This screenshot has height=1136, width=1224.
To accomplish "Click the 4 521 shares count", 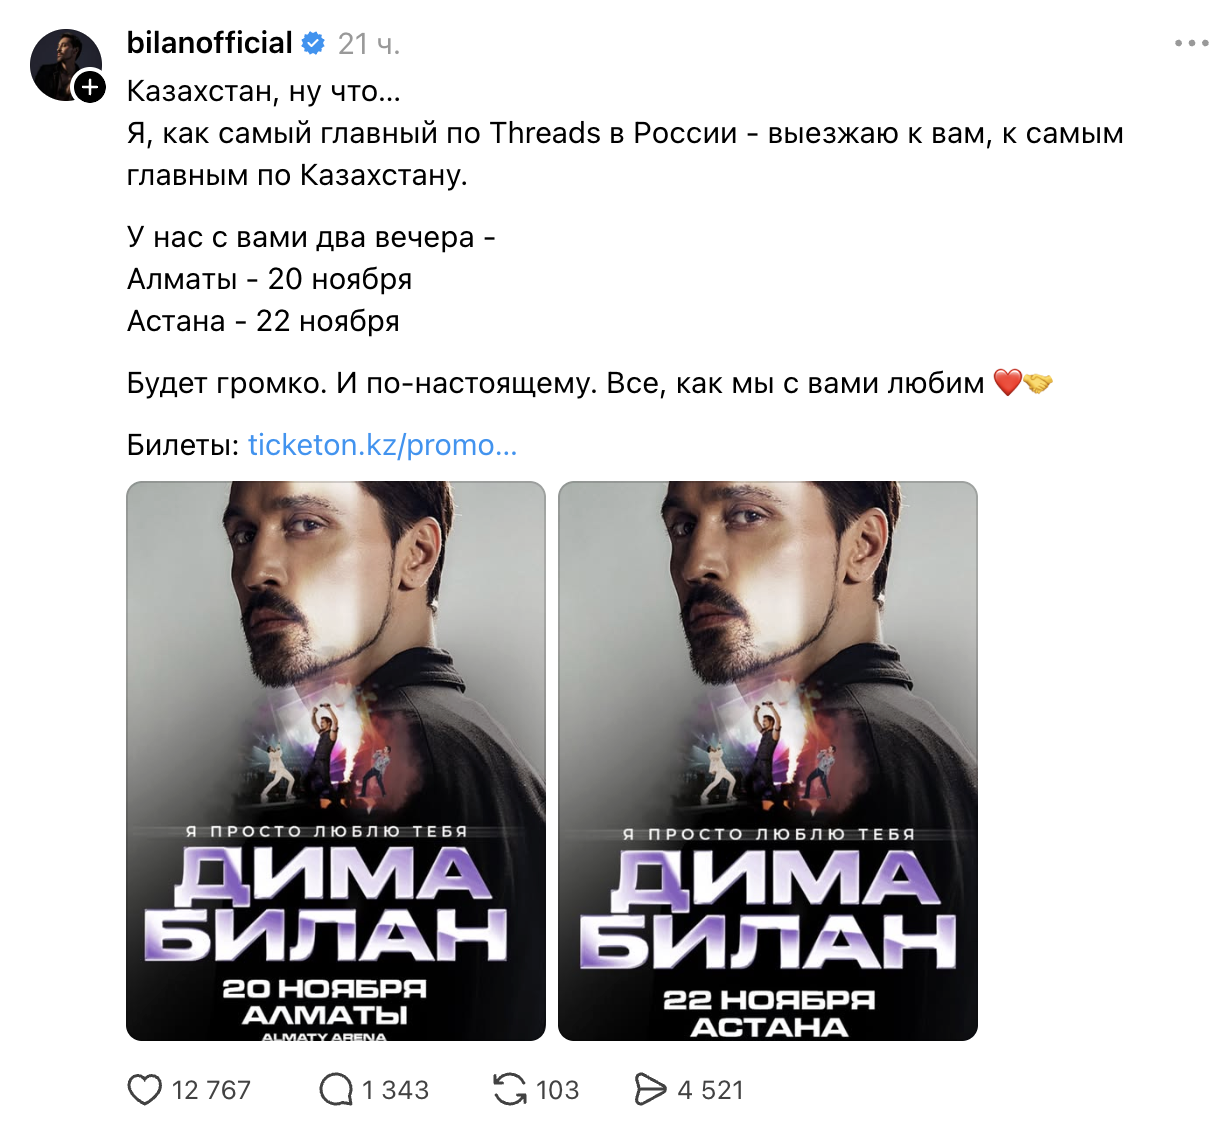I will tap(710, 1090).
